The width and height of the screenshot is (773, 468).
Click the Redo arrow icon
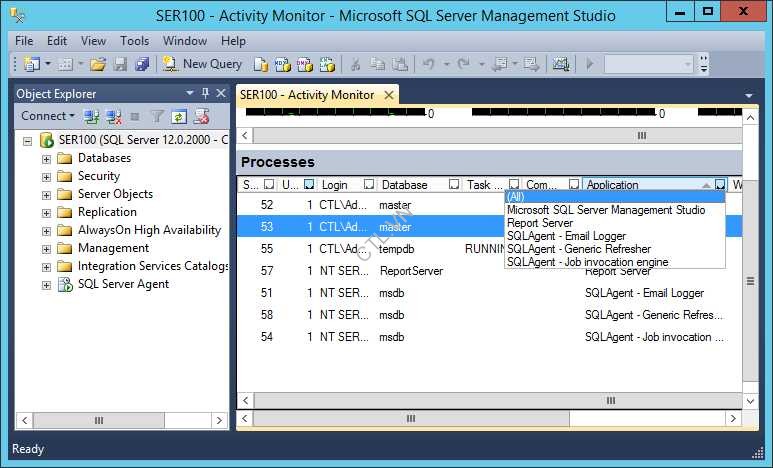click(x=464, y=64)
